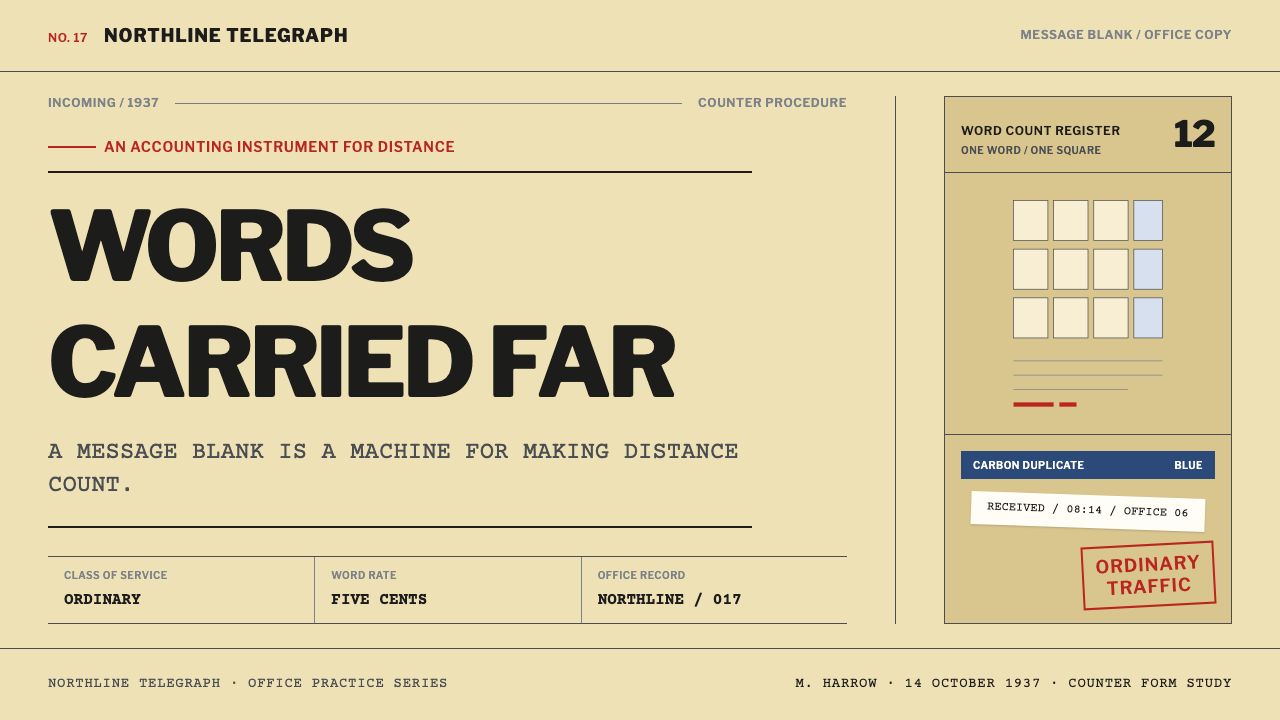Click the WORD RATE label
The image size is (1280, 720).
coord(364,575)
